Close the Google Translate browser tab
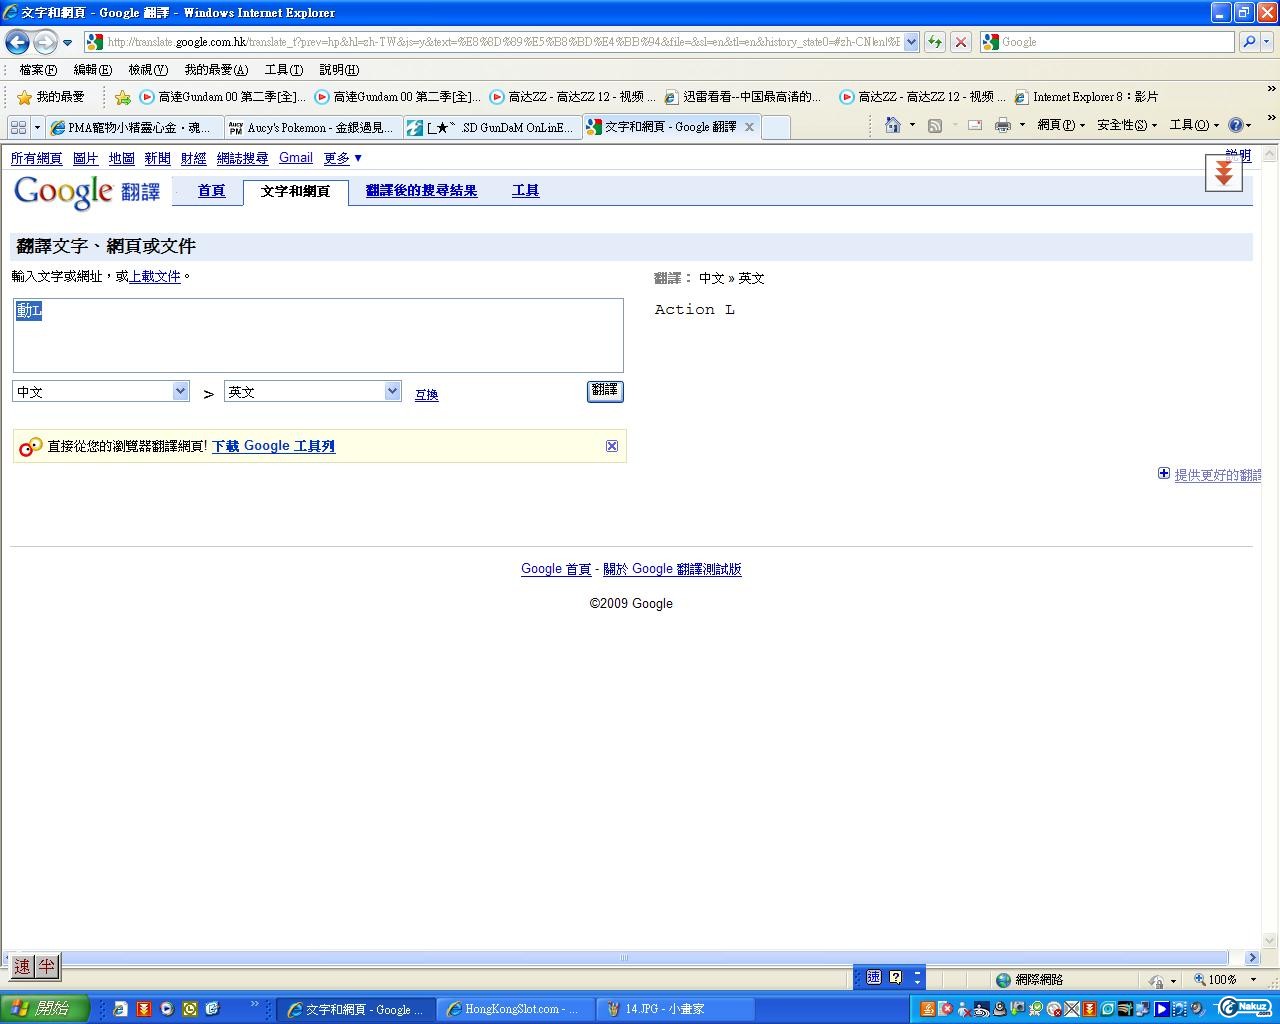The width and height of the screenshot is (1280, 1024). pyautogui.click(x=749, y=127)
